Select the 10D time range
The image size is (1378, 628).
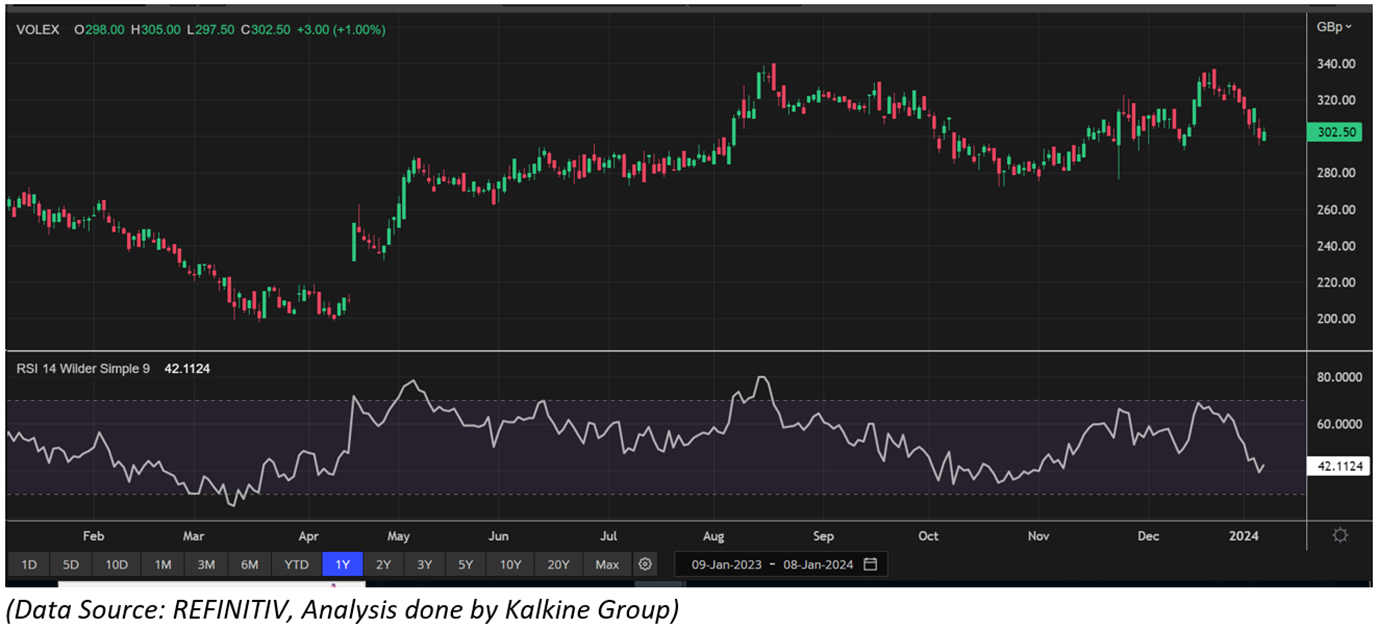pos(116,564)
